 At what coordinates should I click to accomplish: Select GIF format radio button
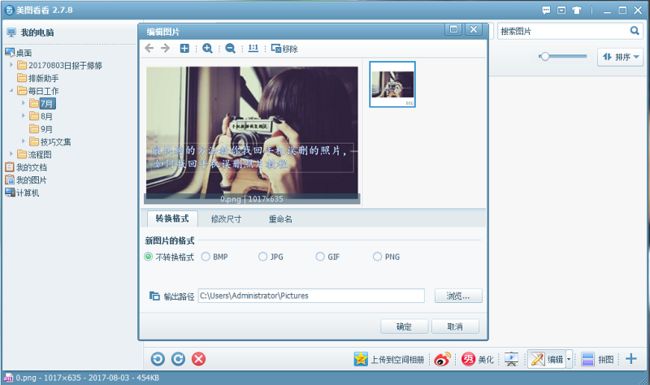tap(320, 257)
